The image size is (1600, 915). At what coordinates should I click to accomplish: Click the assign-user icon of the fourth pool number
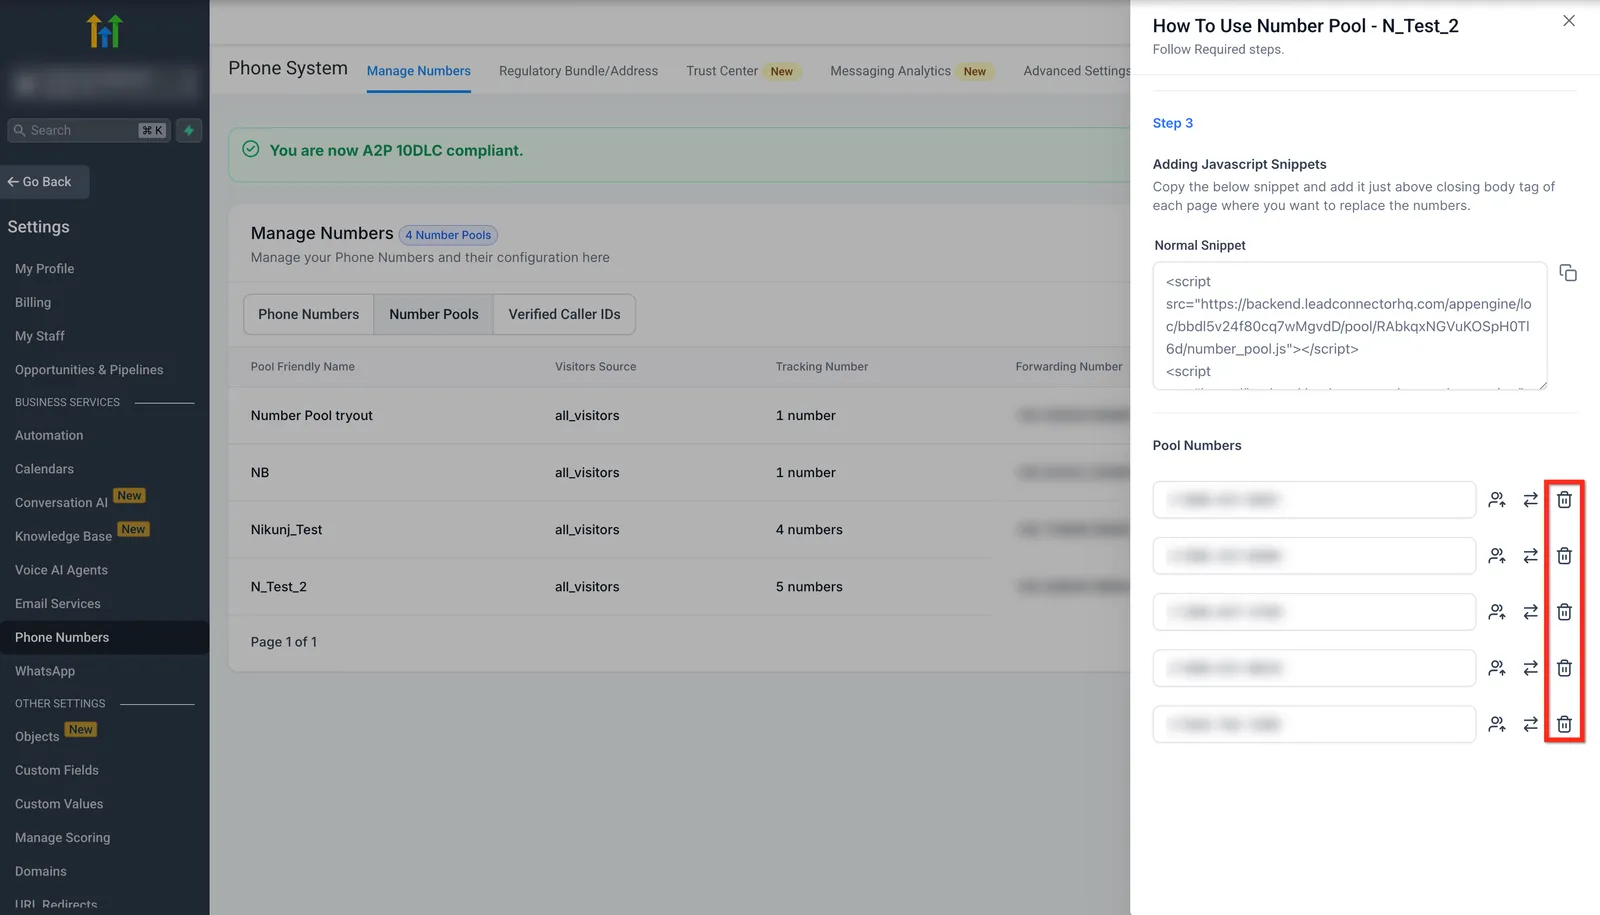coord(1497,667)
